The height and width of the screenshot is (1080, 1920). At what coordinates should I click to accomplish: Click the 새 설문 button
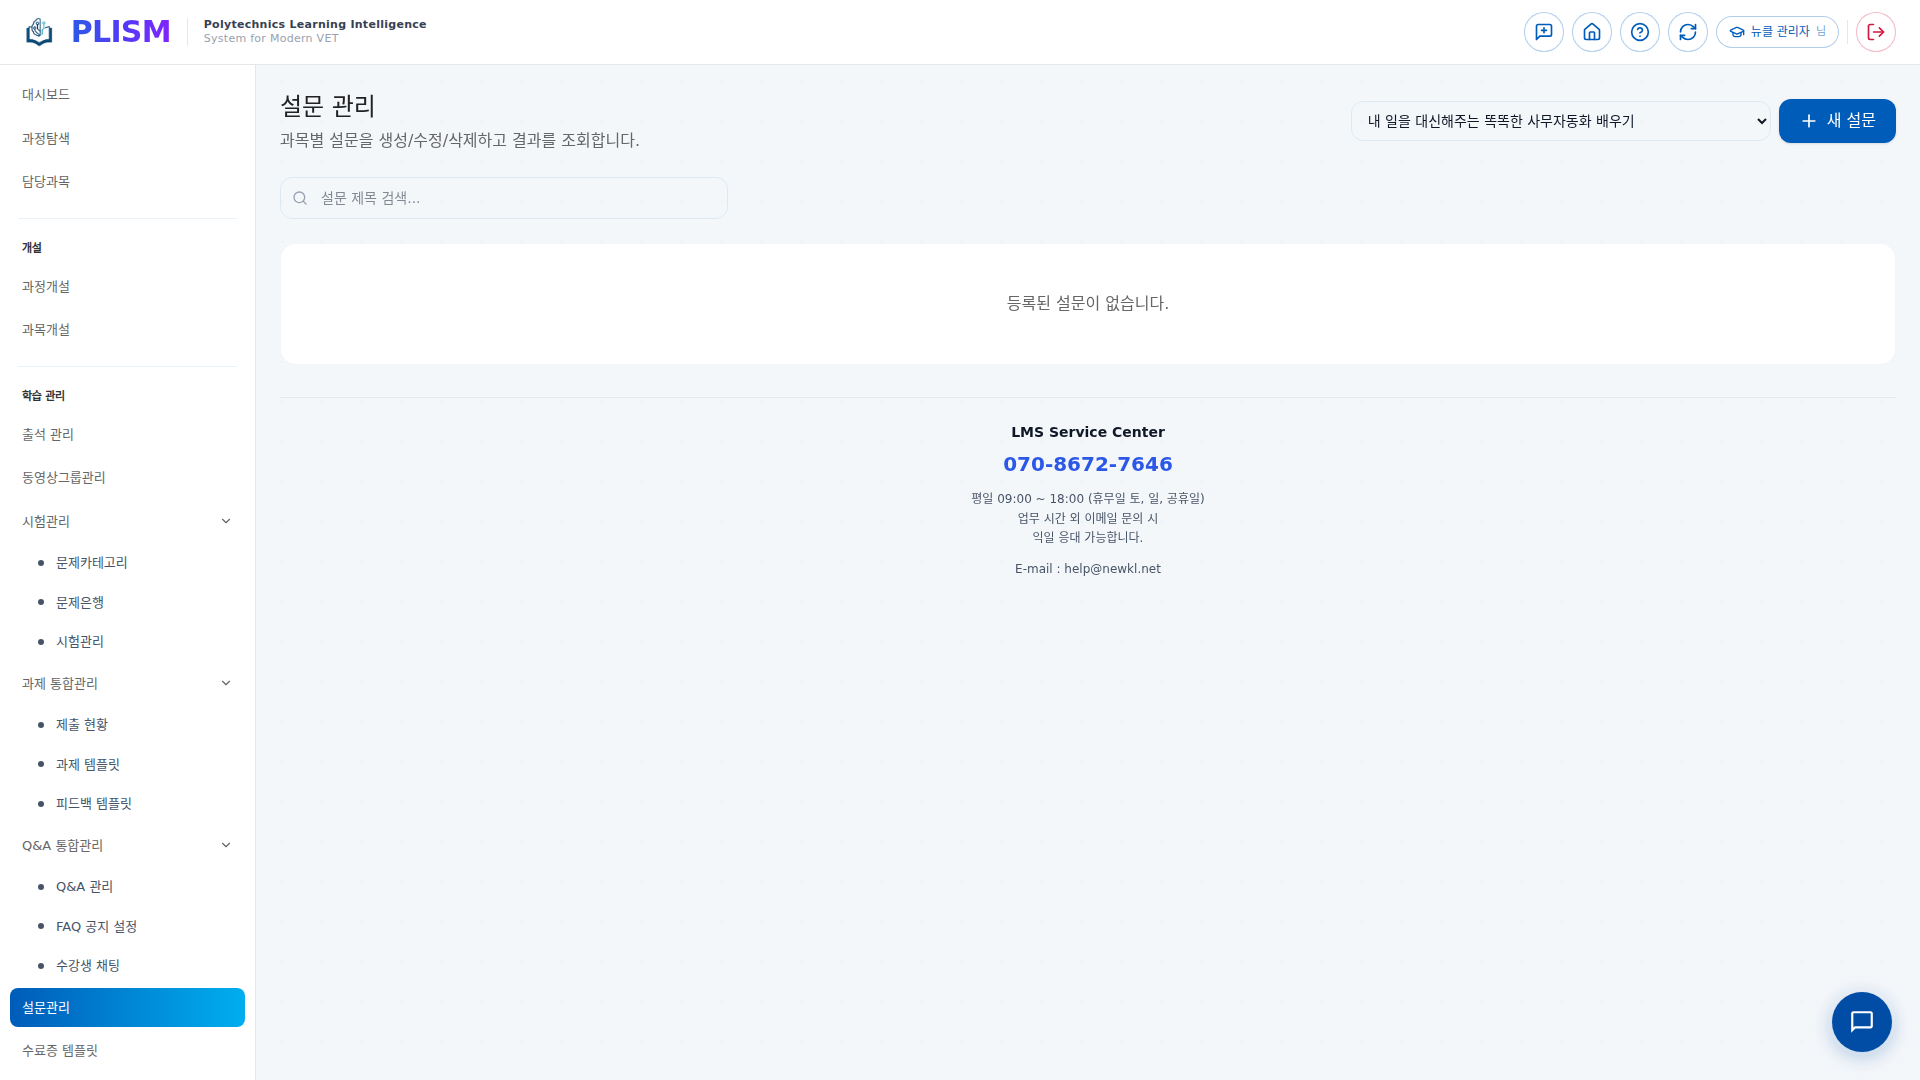pos(1836,121)
